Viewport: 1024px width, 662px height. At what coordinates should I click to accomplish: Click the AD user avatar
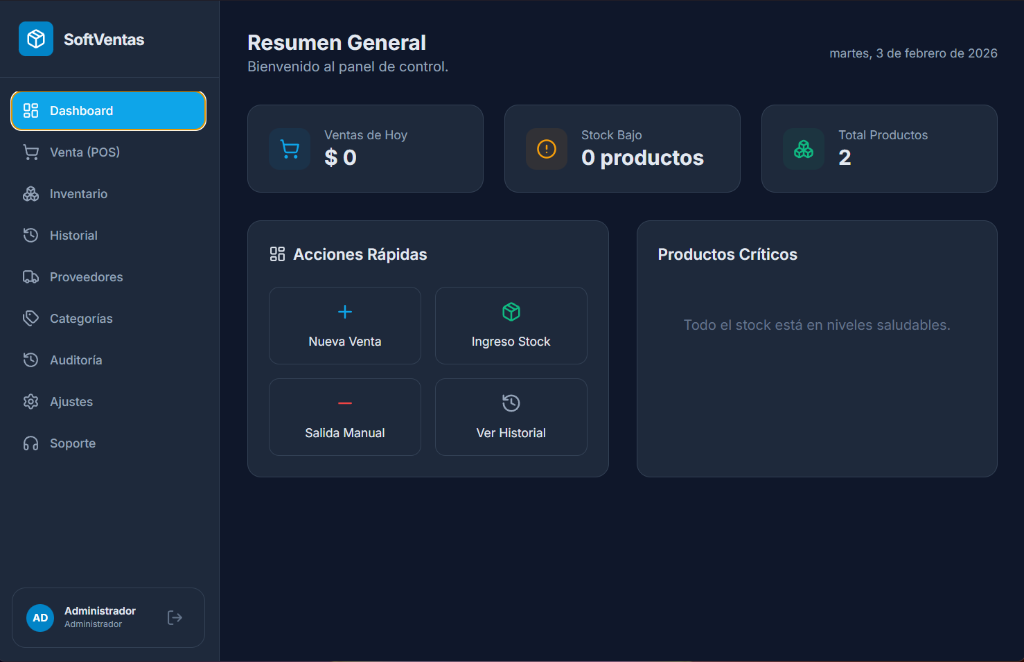click(40, 617)
